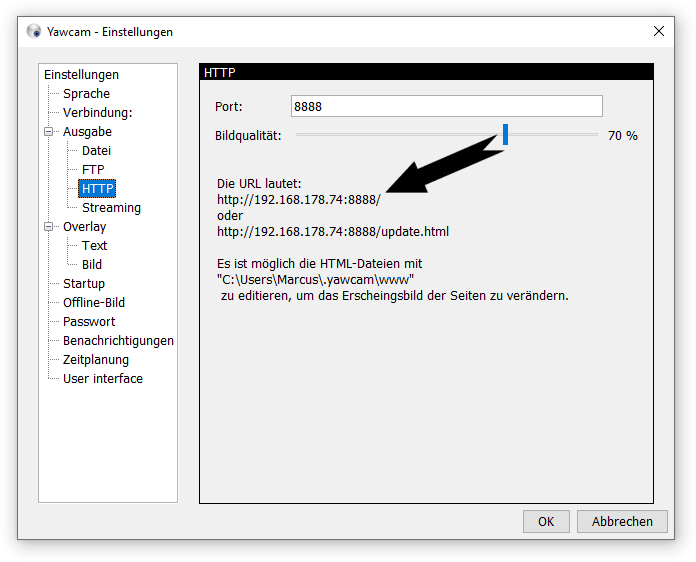
Task: Open Streaming output settings
Action: coord(111,208)
